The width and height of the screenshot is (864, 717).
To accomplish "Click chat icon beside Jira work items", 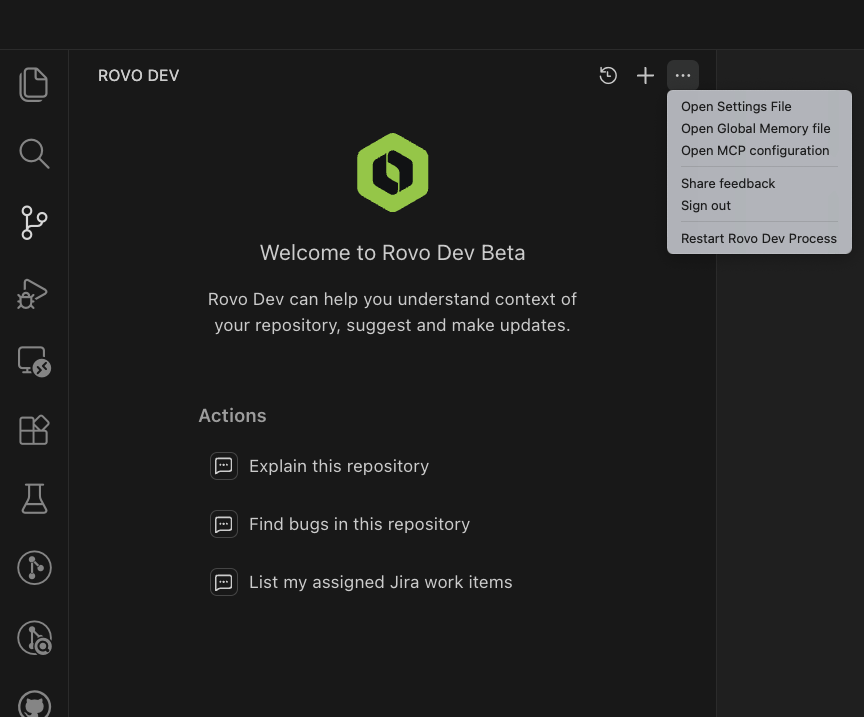I will (x=224, y=582).
